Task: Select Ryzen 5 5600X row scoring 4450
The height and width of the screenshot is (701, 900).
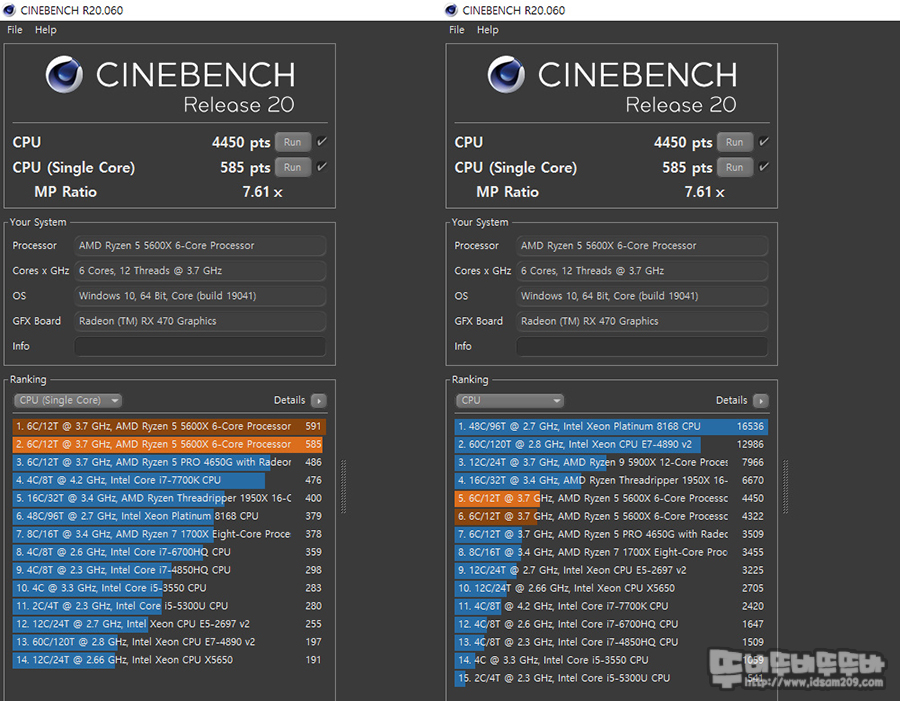Action: tap(611, 498)
